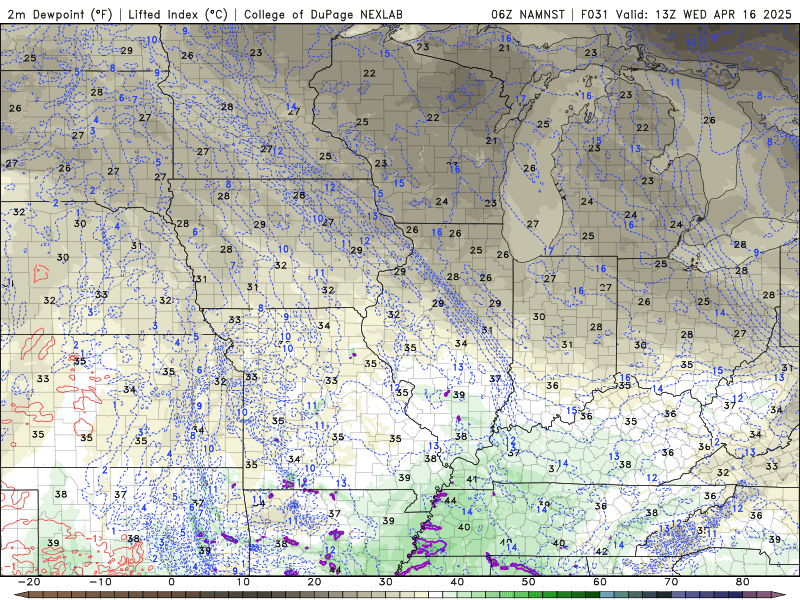The width and height of the screenshot is (800, 600).
Task: Click the left arrow end of the color bar
Action: click(x=21, y=595)
